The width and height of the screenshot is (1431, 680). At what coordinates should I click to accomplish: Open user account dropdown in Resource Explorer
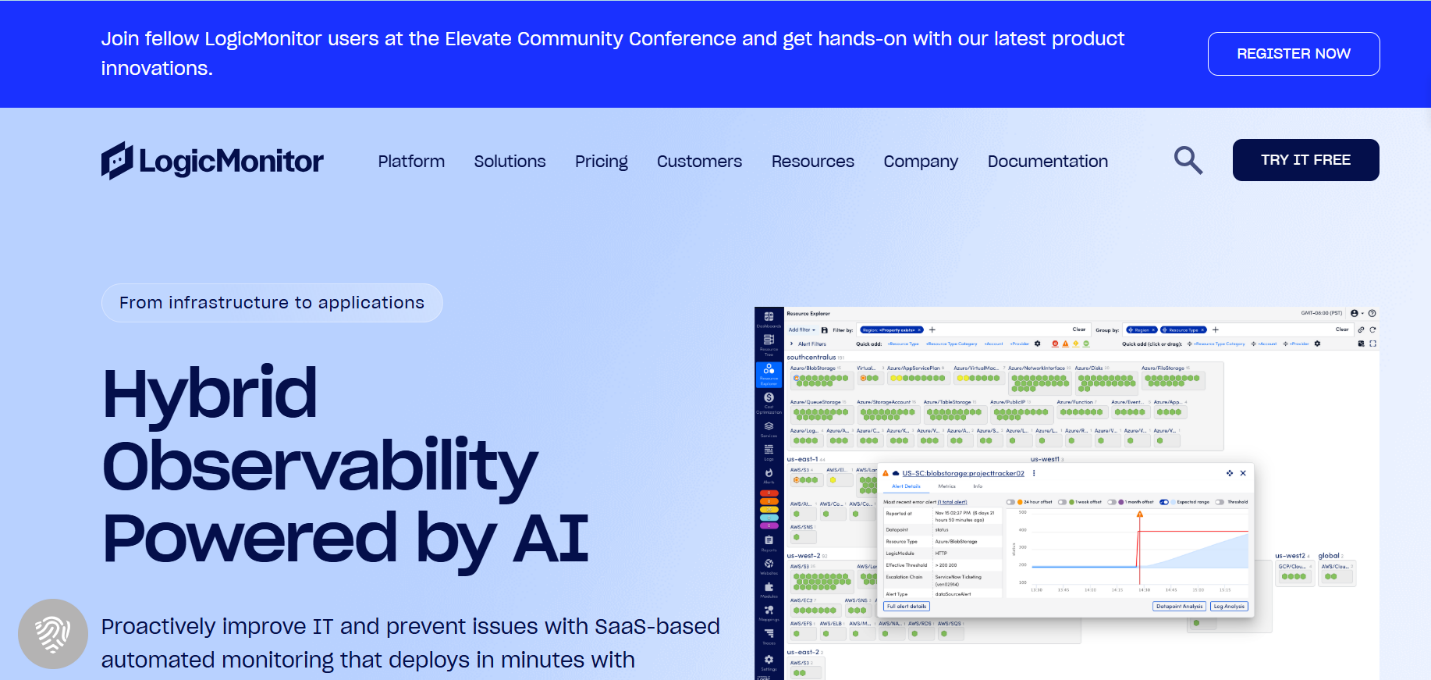[x=1357, y=313]
